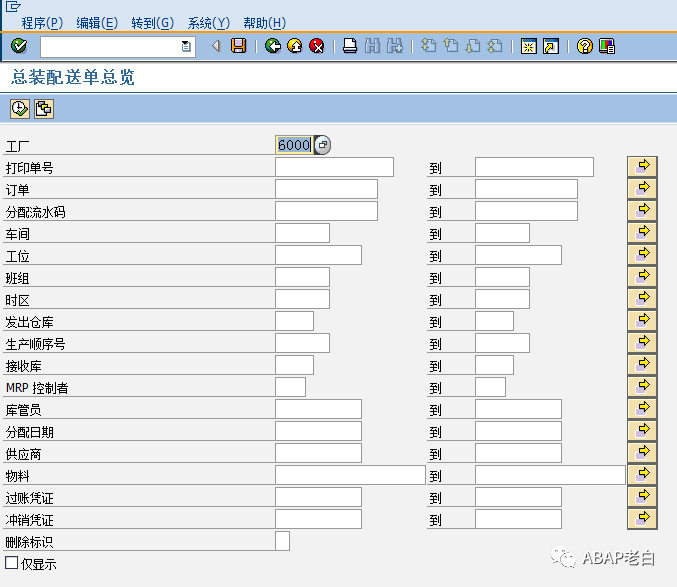Click the green Back arrow icon

click(x=273, y=46)
